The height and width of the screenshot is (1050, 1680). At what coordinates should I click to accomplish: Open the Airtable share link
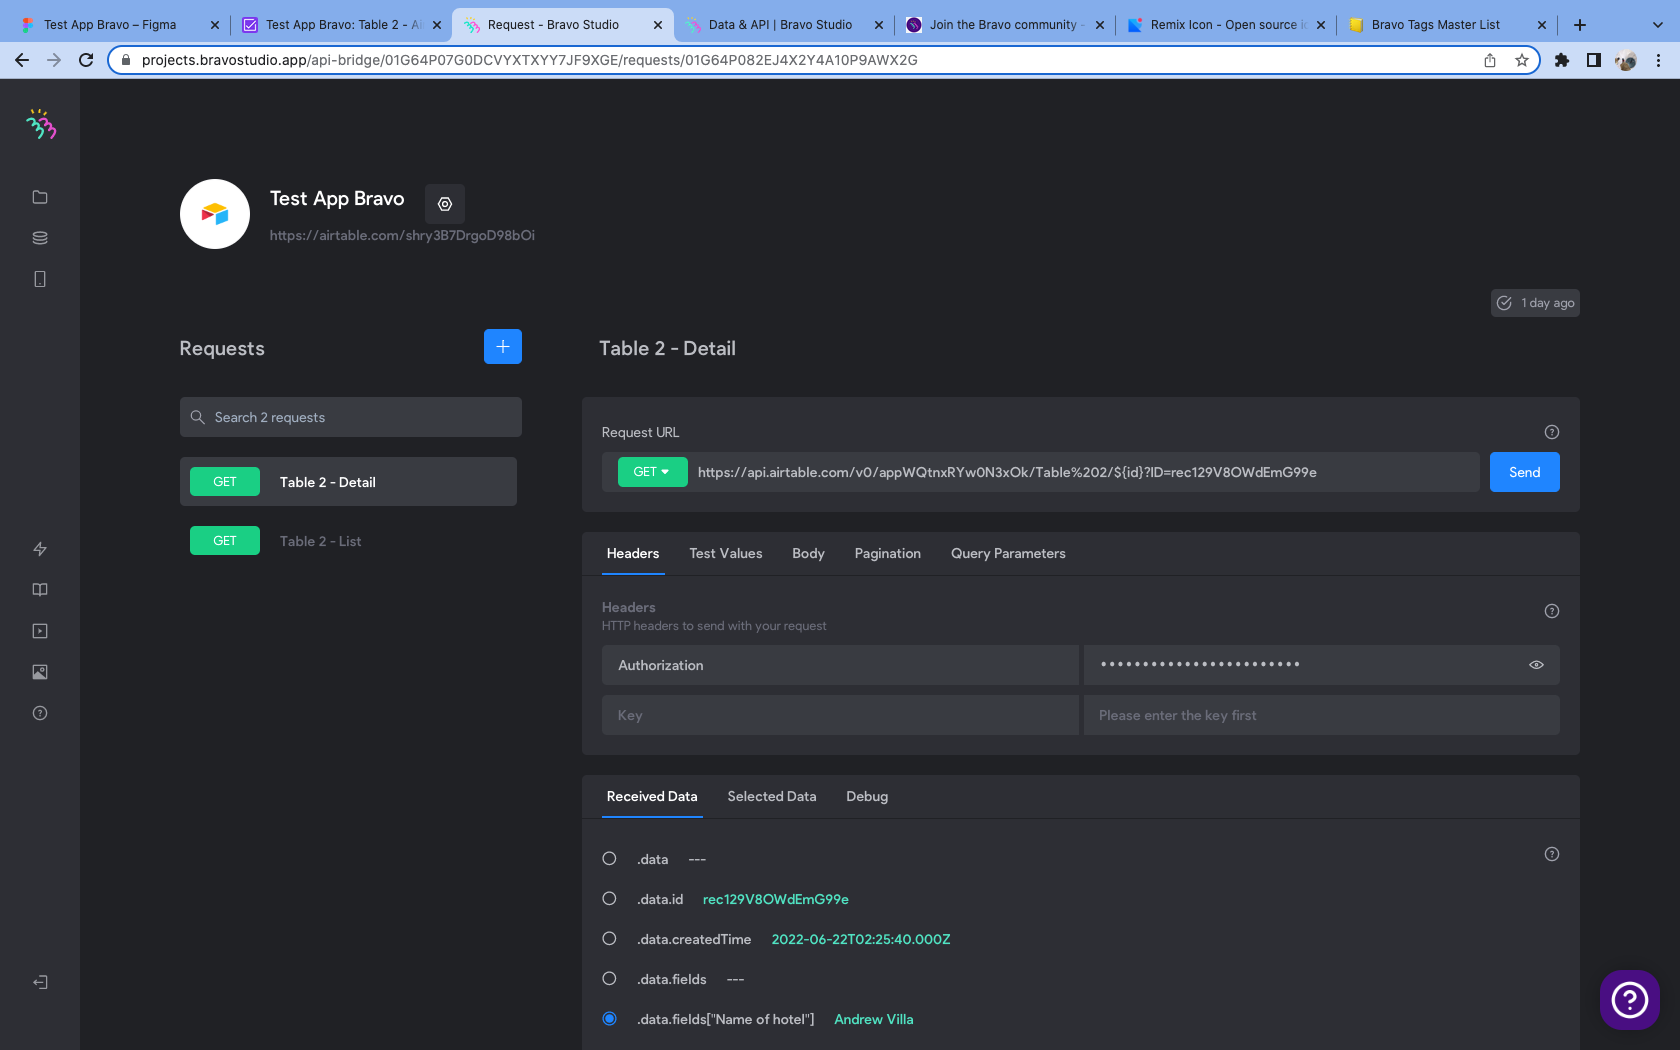[x=402, y=235]
